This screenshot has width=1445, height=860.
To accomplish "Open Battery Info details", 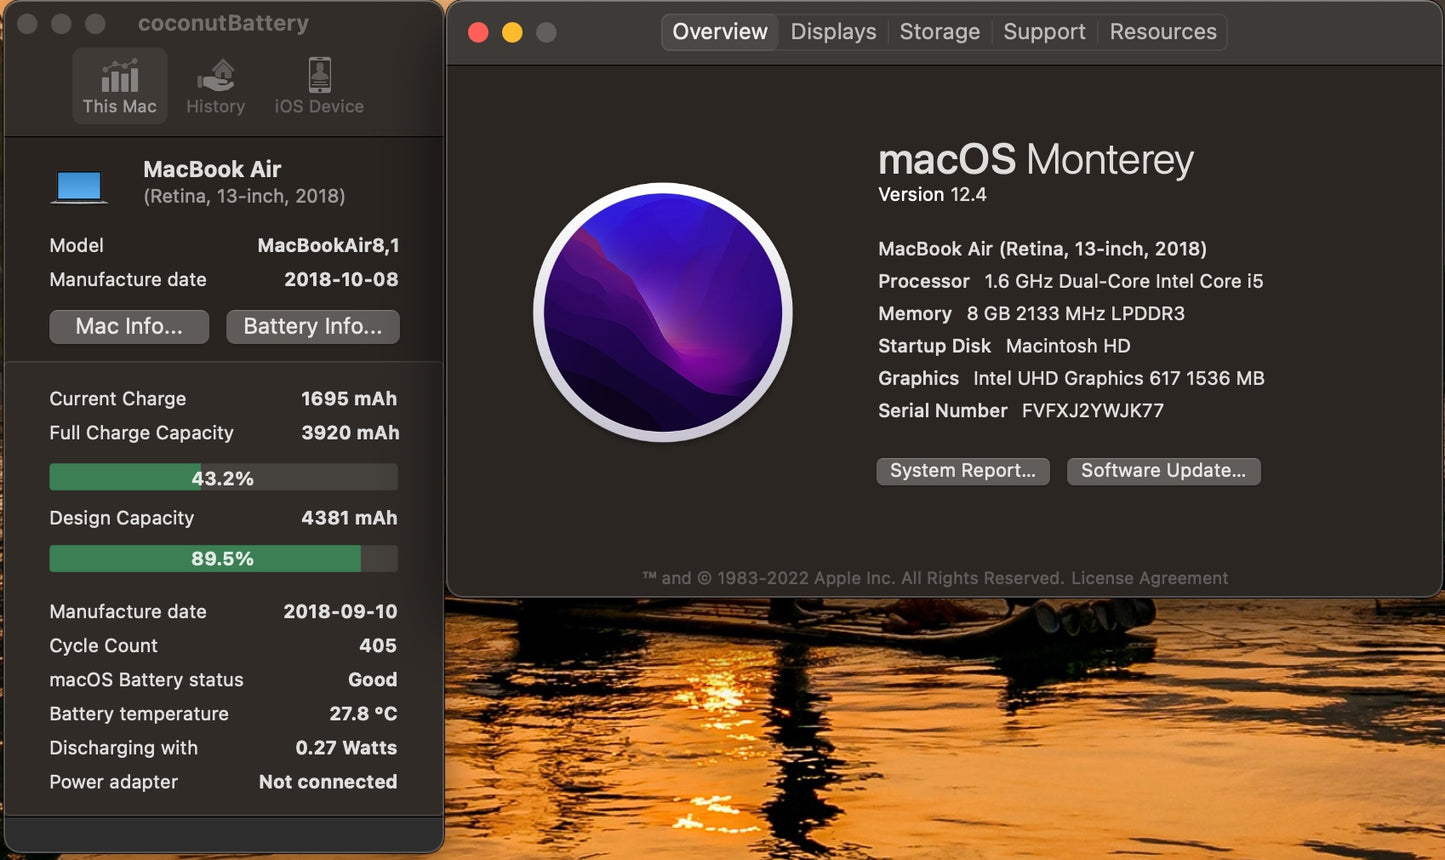I will coord(312,326).
